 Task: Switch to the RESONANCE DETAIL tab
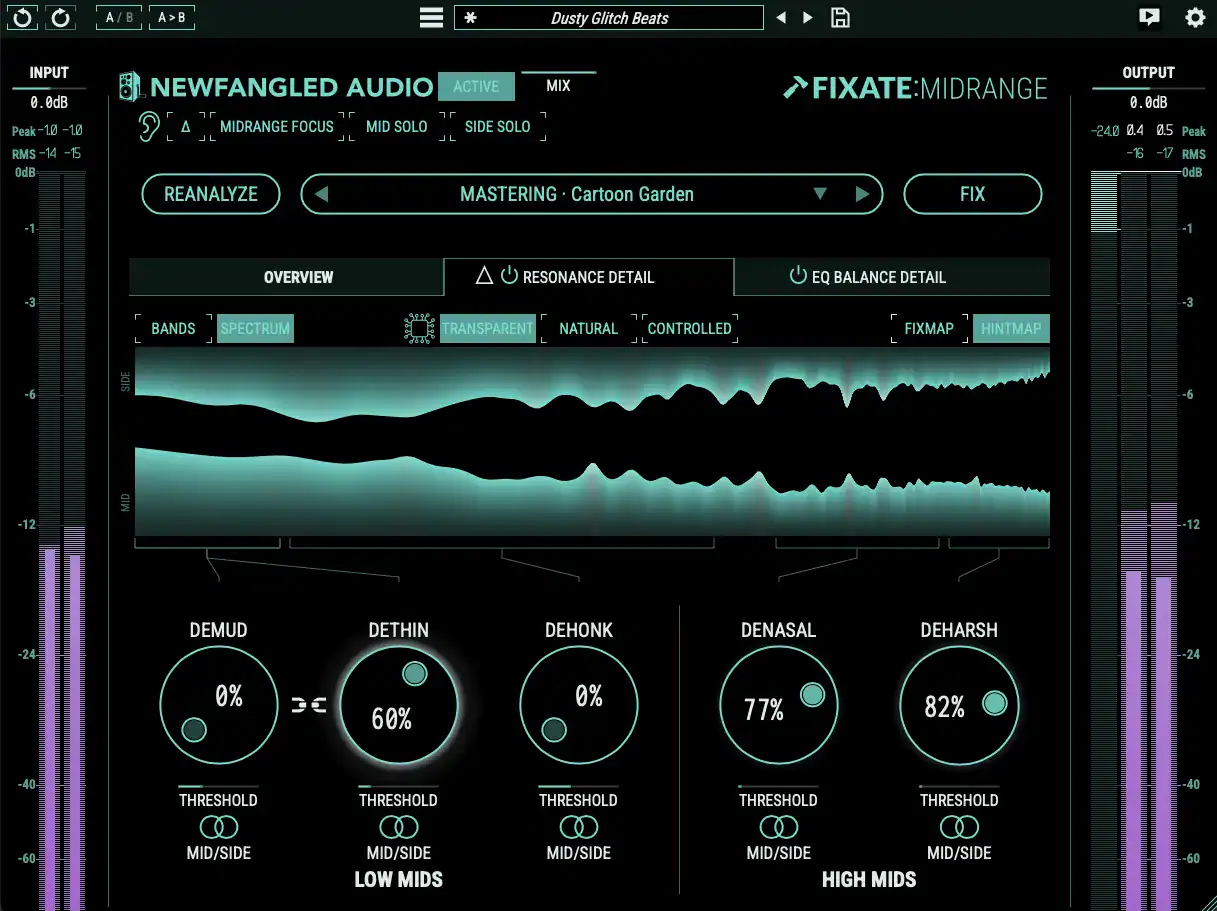tap(589, 277)
